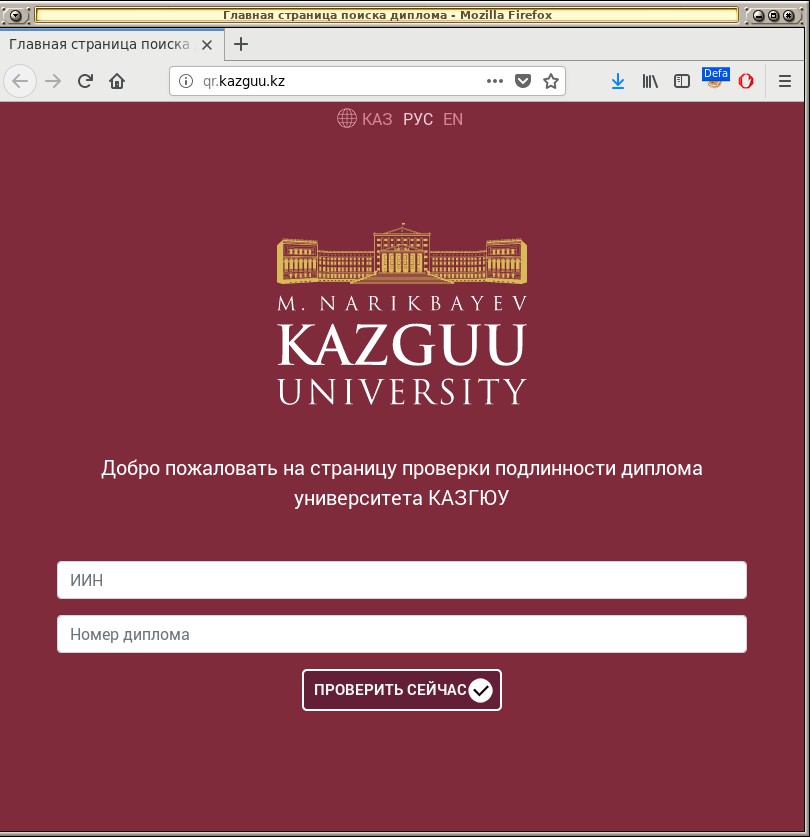Image resolution: width=810 pixels, height=837 pixels.
Task: Focus the Номер диплома input field
Action: coord(402,634)
